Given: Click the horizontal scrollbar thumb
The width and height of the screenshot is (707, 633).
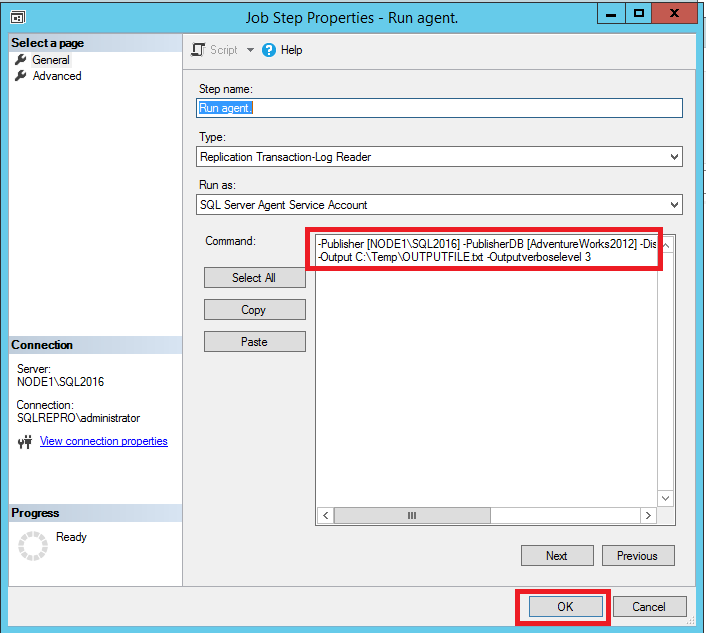Looking at the screenshot, I should 412,515.
